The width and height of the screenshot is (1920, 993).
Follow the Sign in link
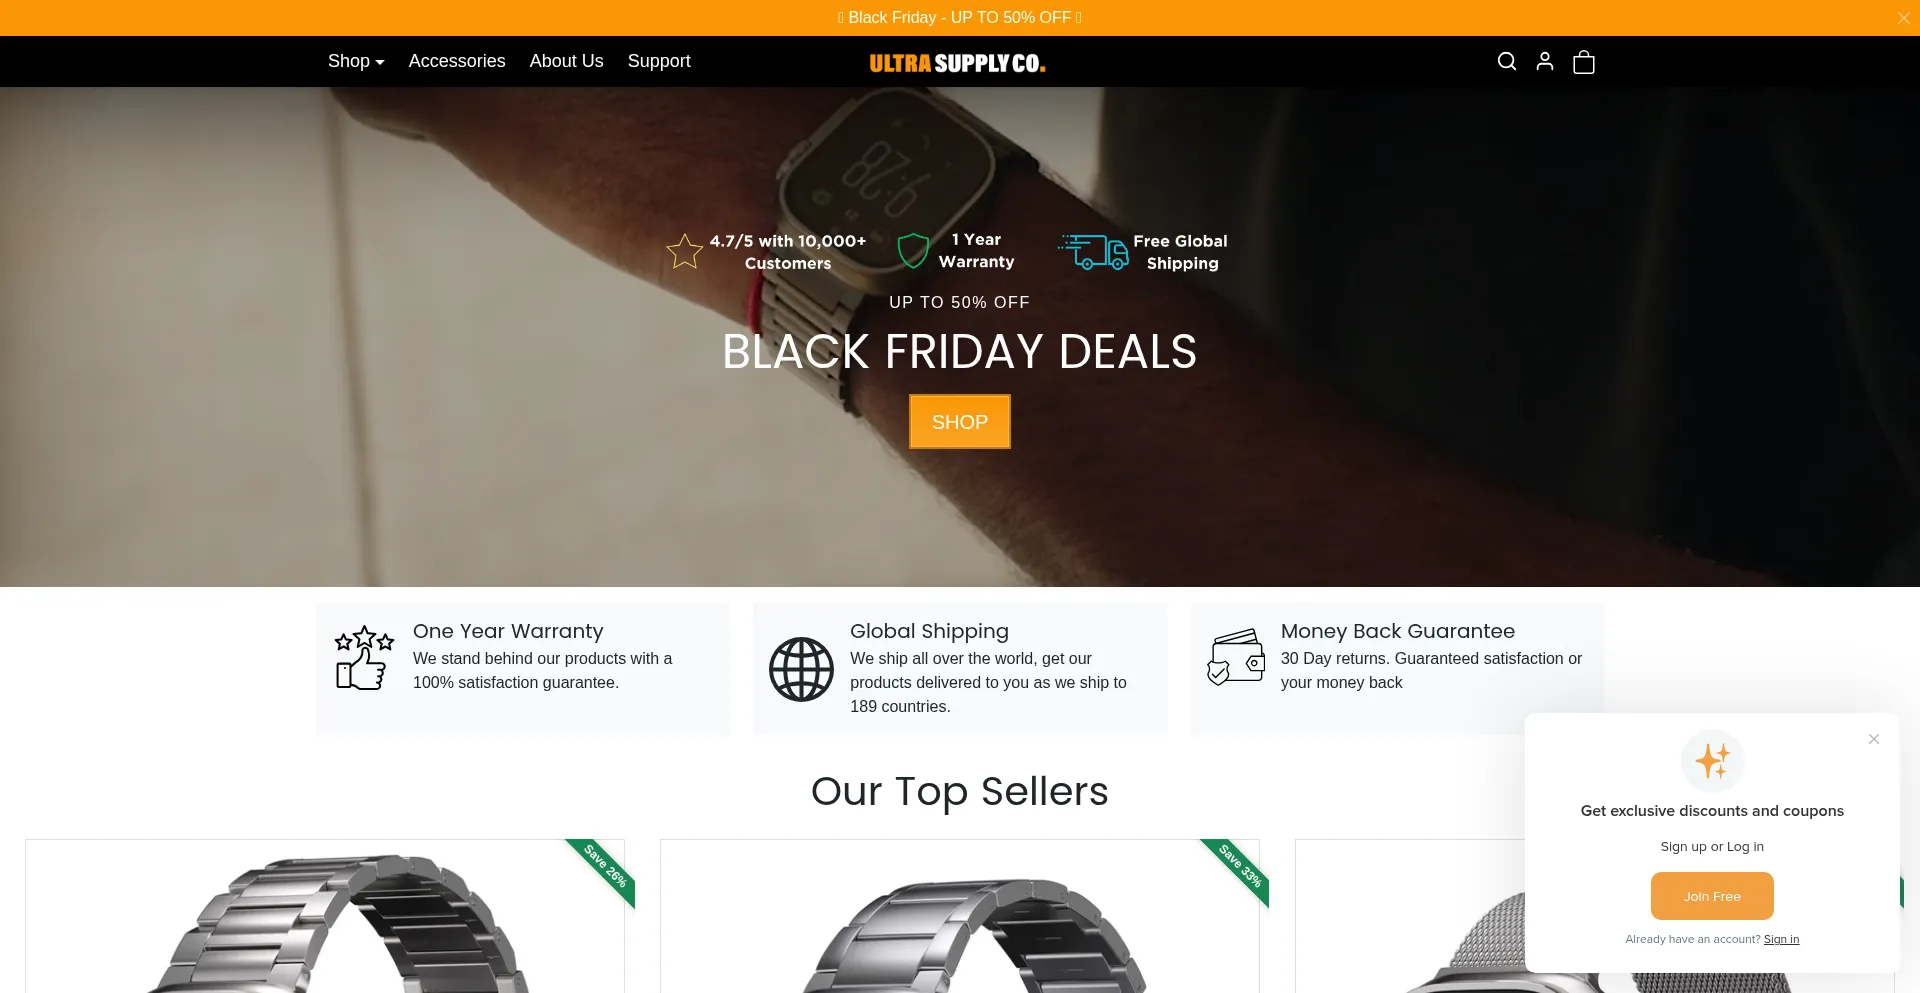1781,939
